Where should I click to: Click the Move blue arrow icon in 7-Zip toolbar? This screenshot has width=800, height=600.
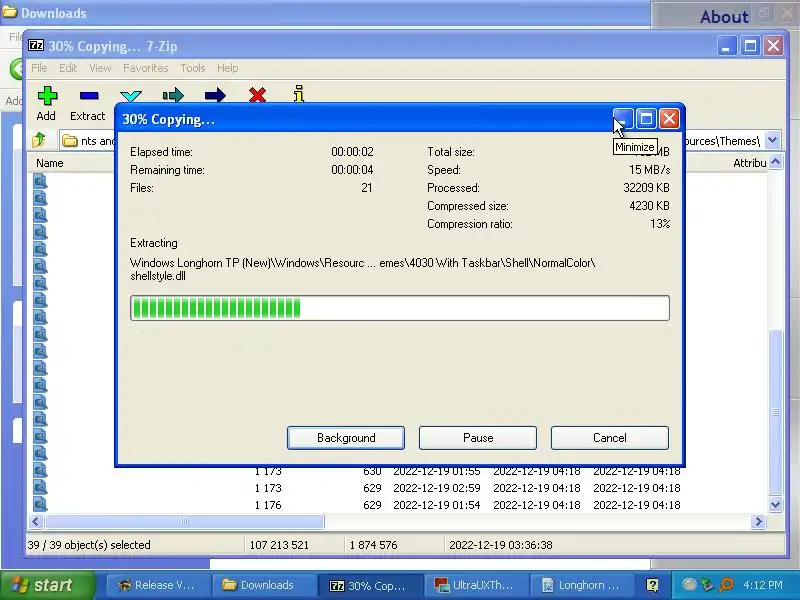point(215,95)
